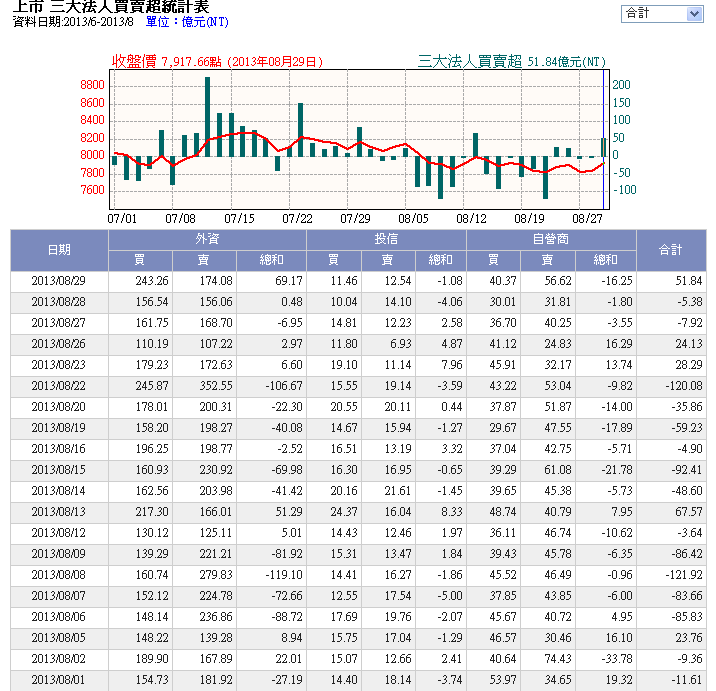Click chart x-axis label 07/22
Viewport: 716px width, 691px height.
point(297,219)
